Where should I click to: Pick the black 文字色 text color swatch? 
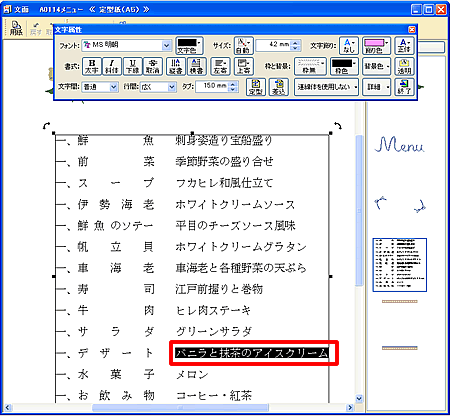tap(189, 45)
